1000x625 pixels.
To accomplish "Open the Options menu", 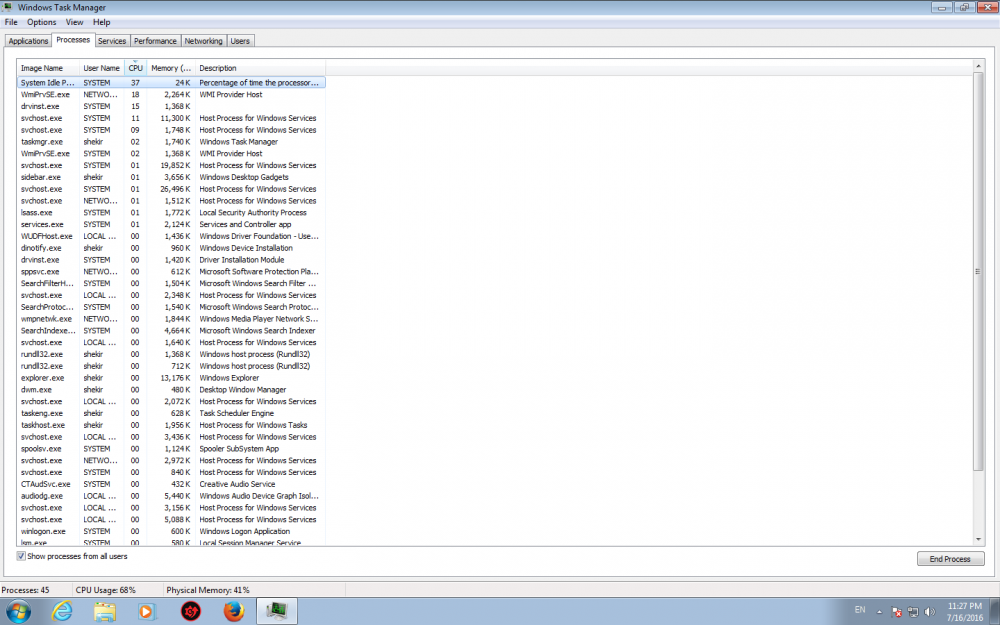I will point(41,22).
